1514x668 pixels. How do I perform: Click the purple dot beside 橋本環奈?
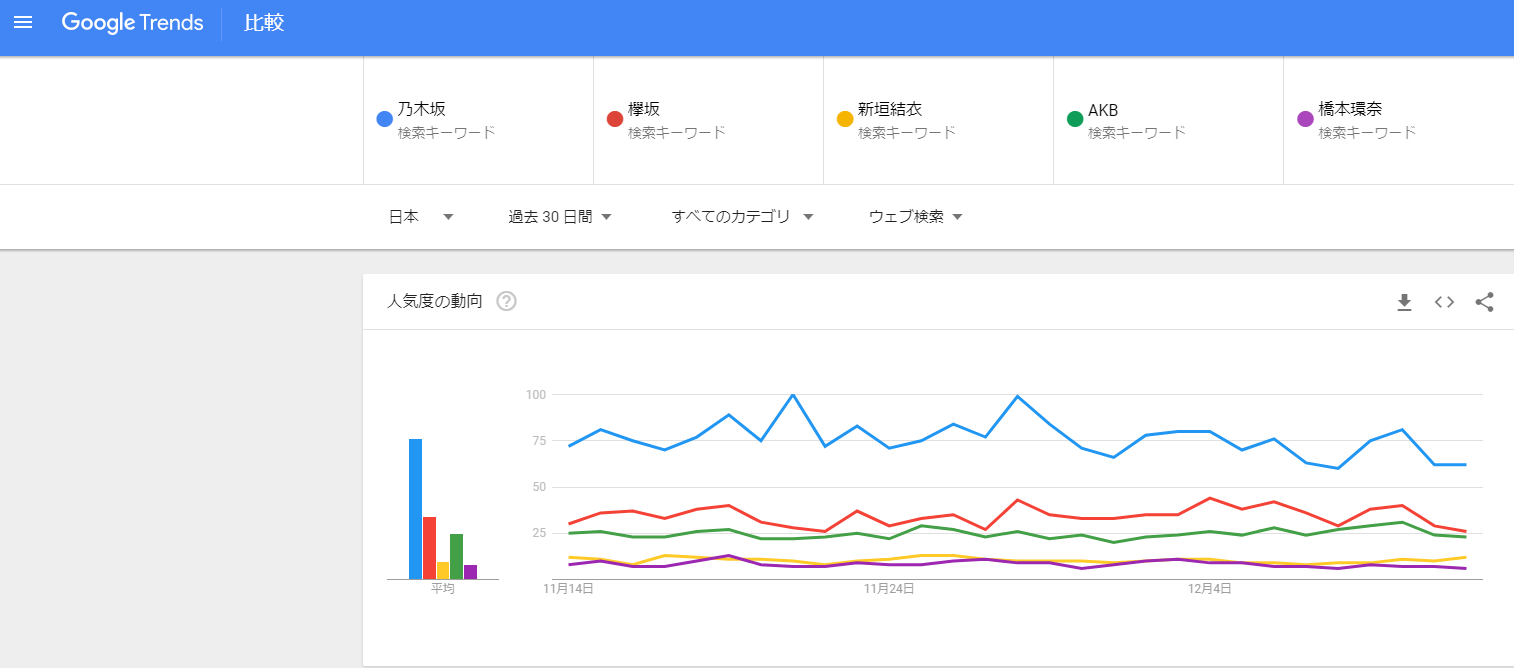pyautogui.click(x=1305, y=119)
